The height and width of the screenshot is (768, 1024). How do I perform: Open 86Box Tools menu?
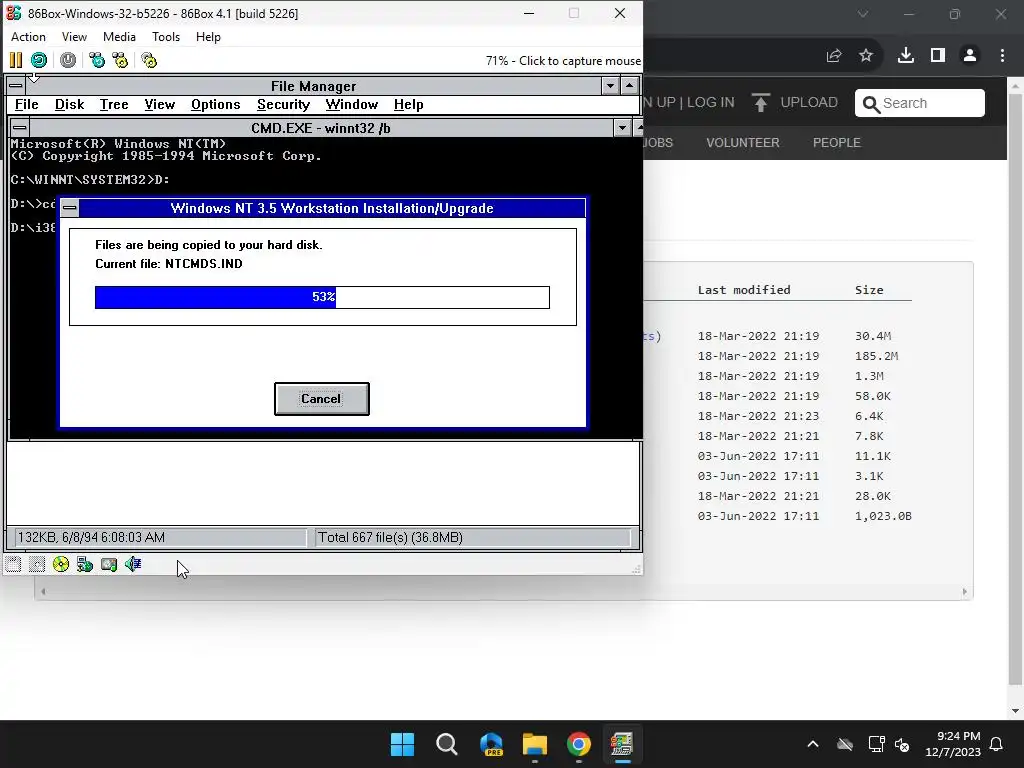(166, 37)
